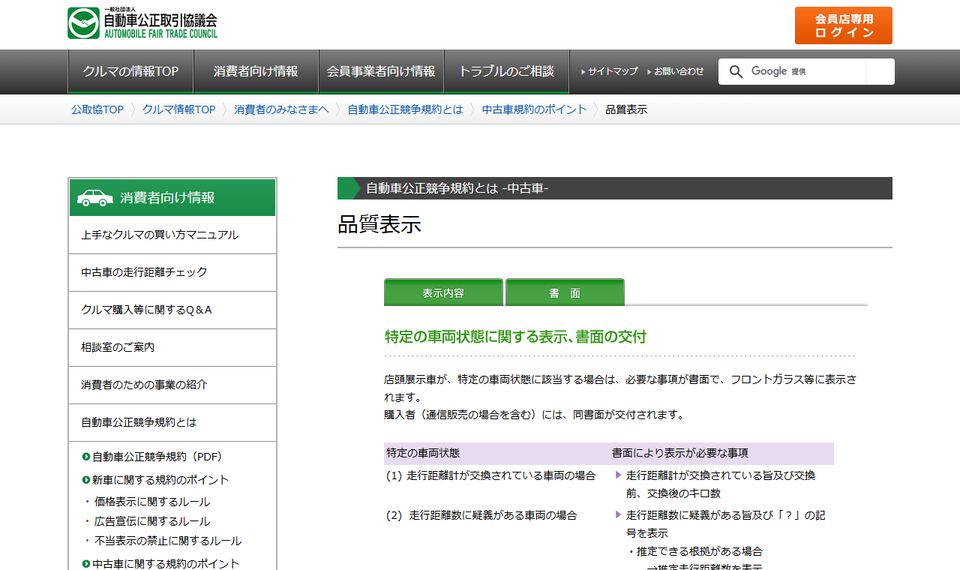Click heading 特定の車両状態に関する表示、書面の交付
The image size is (960, 570).
tap(516, 337)
